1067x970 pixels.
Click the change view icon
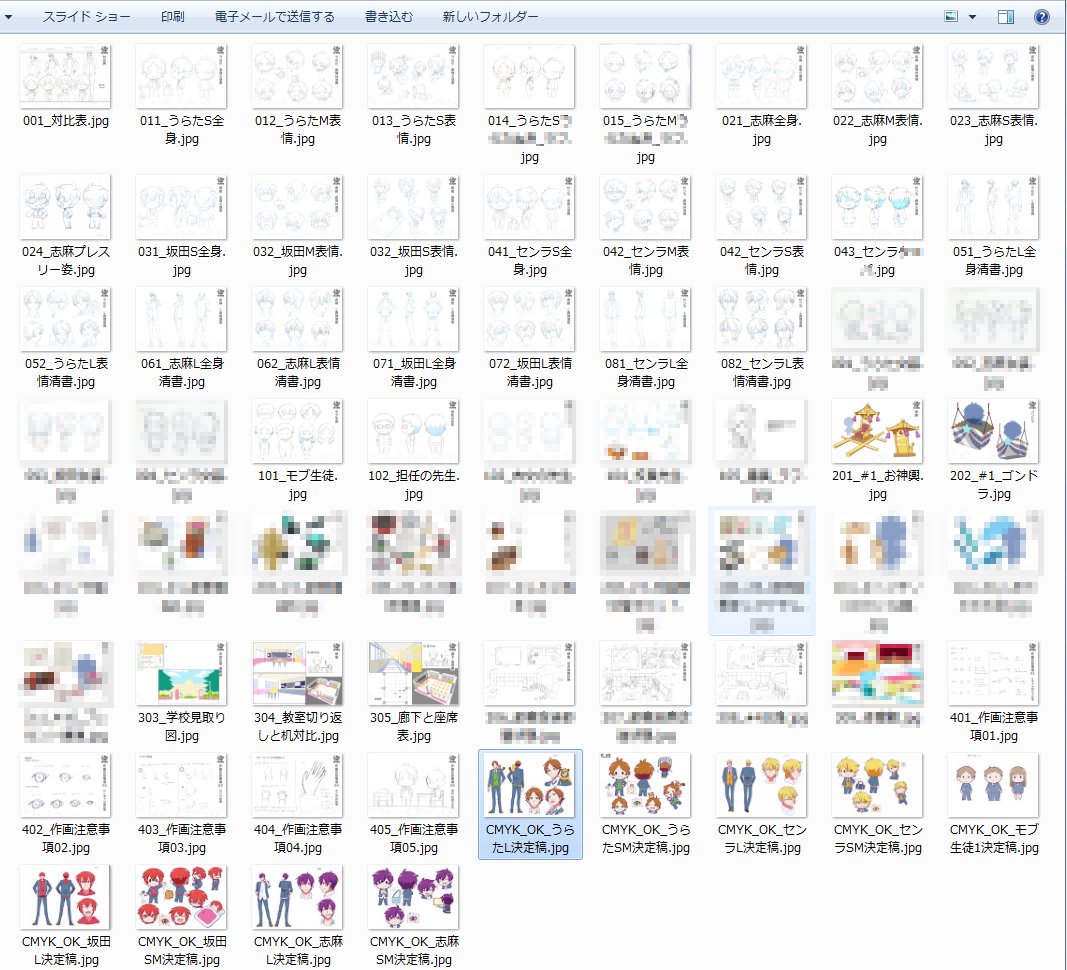(x=951, y=16)
